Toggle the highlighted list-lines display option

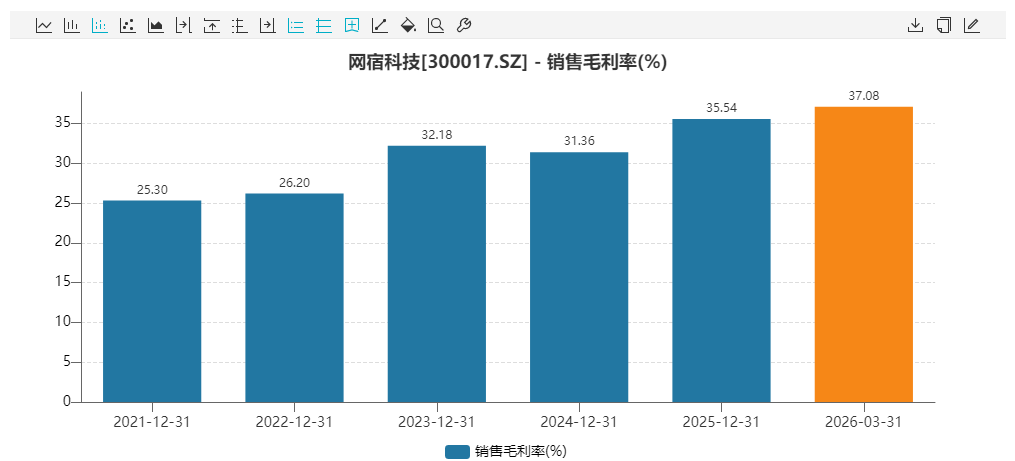click(x=296, y=25)
